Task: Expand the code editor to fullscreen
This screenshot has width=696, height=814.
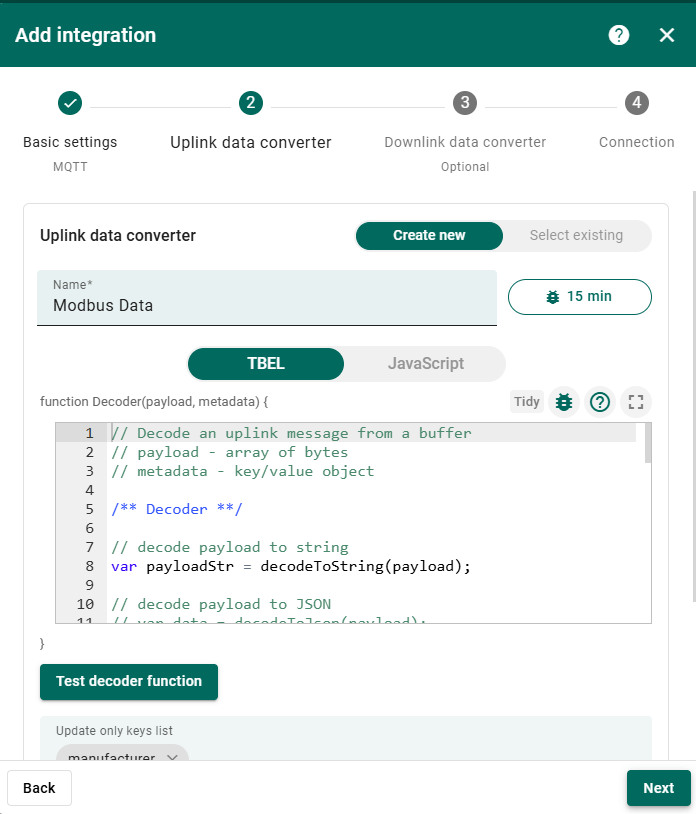Action: [x=635, y=402]
